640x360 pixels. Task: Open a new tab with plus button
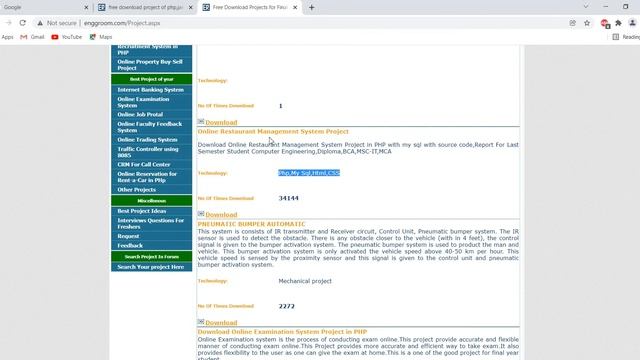coord(311,7)
